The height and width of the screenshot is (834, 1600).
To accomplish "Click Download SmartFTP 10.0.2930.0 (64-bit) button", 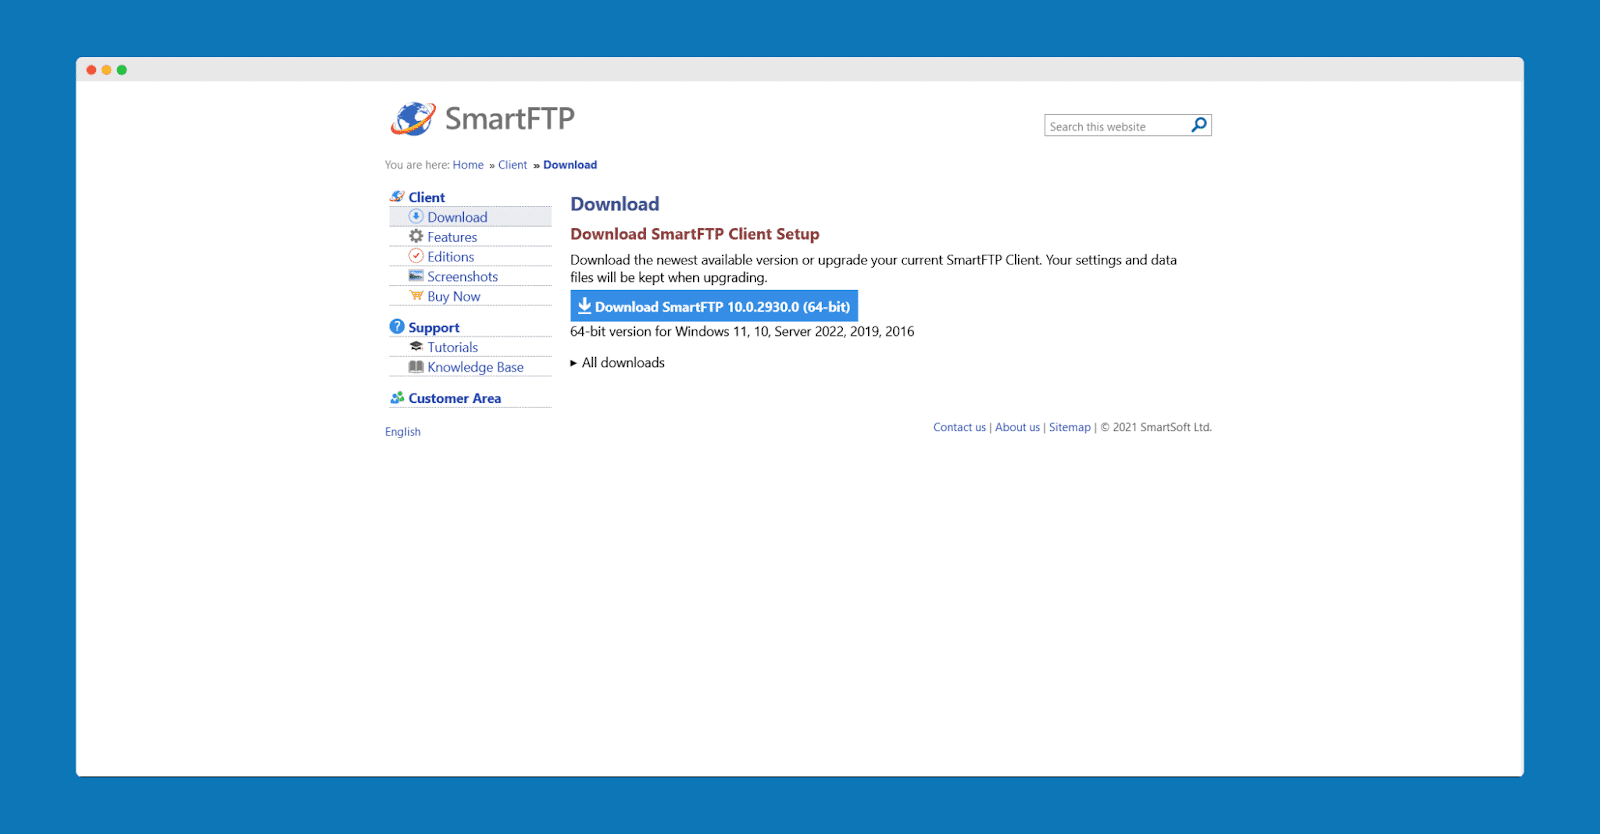I will pos(714,306).
